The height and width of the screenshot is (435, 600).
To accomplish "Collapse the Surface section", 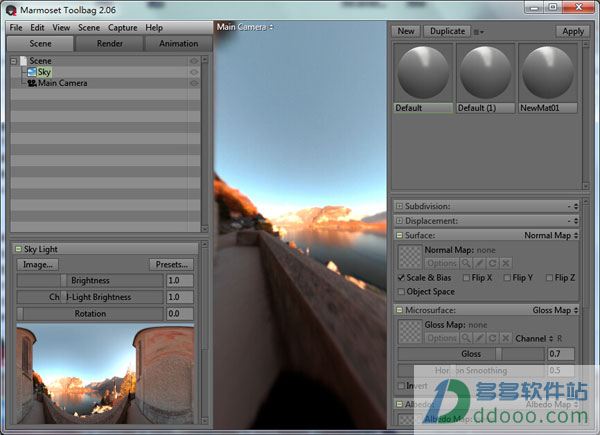I will pyautogui.click(x=399, y=235).
